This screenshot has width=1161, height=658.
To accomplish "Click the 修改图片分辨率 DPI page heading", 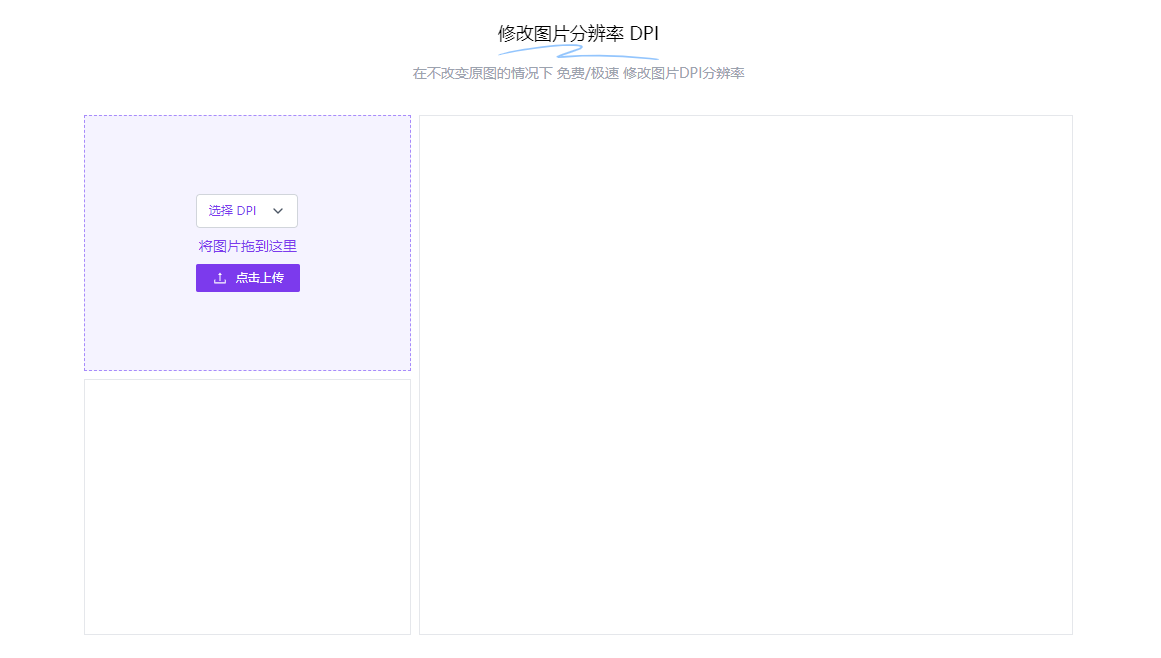I will point(580,32).
